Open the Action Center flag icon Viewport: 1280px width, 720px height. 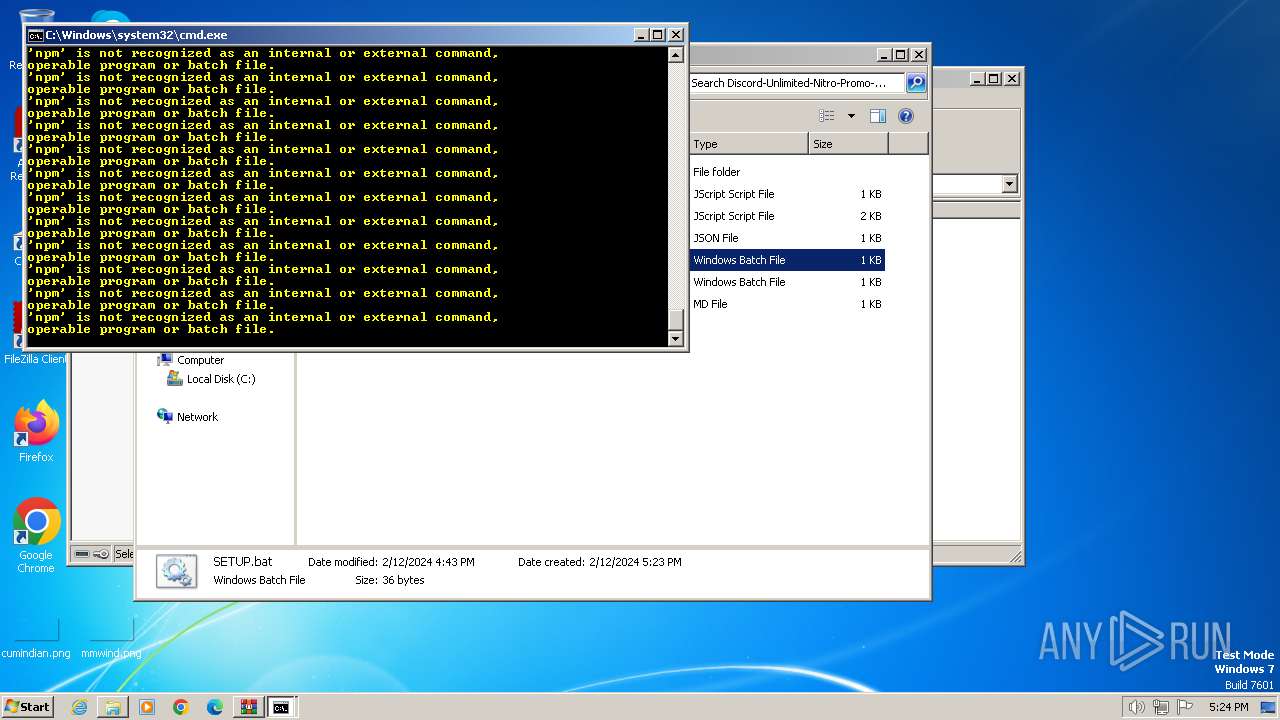coord(1185,707)
